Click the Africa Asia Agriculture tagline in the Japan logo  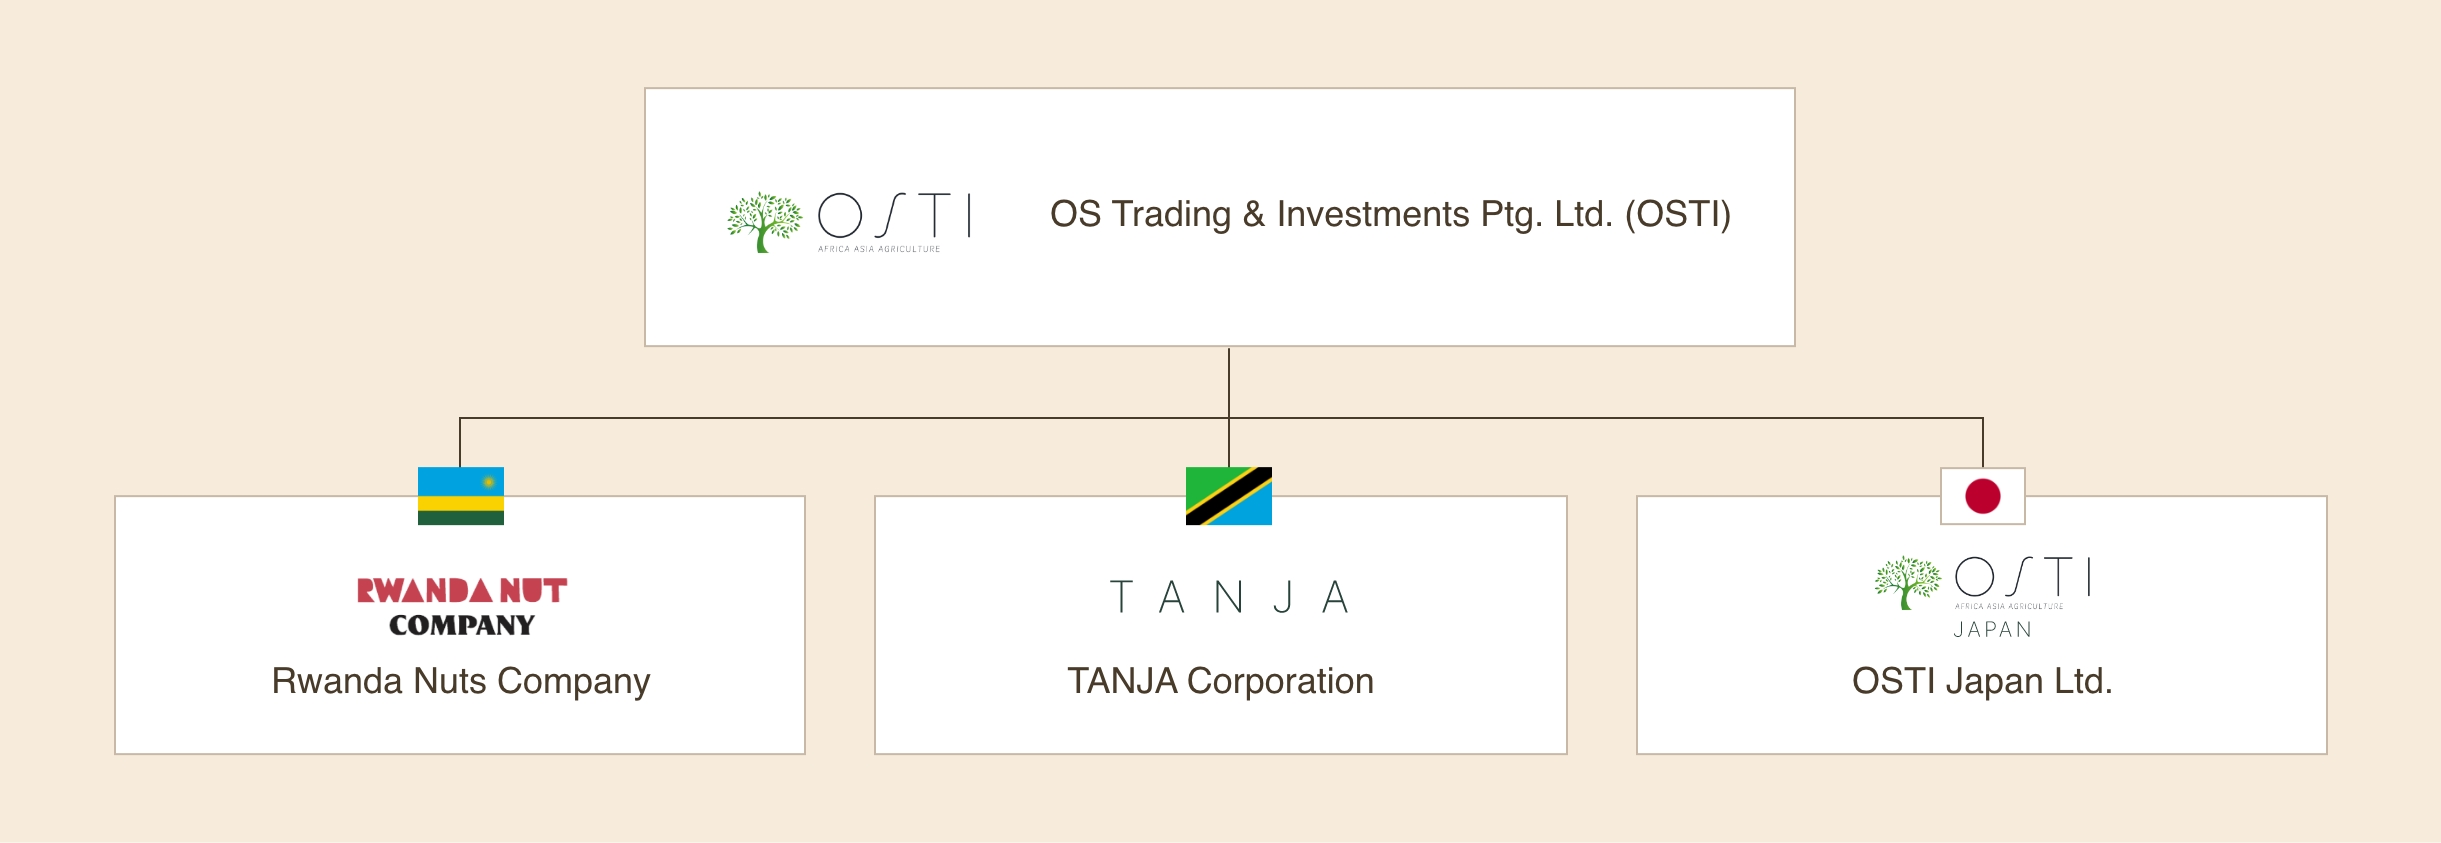(2009, 606)
